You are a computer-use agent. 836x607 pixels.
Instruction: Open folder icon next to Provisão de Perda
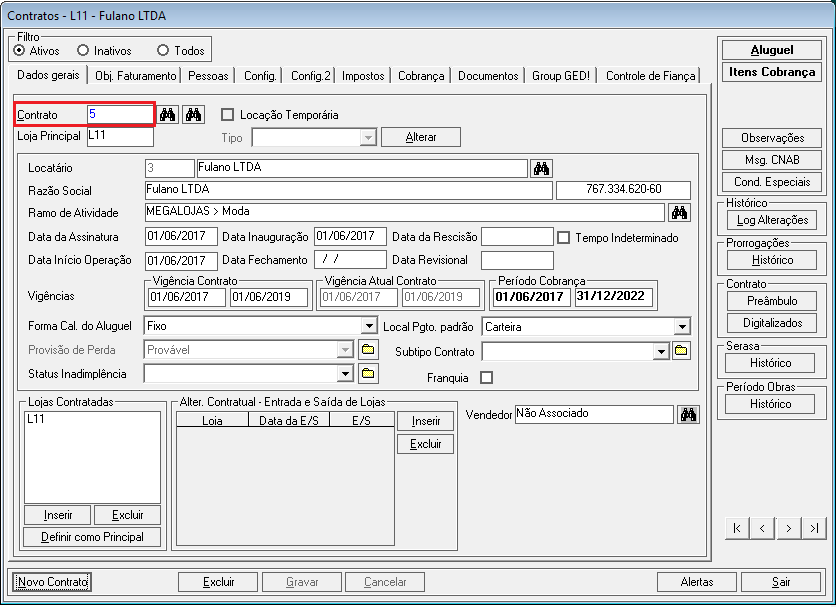(x=367, y=350)
